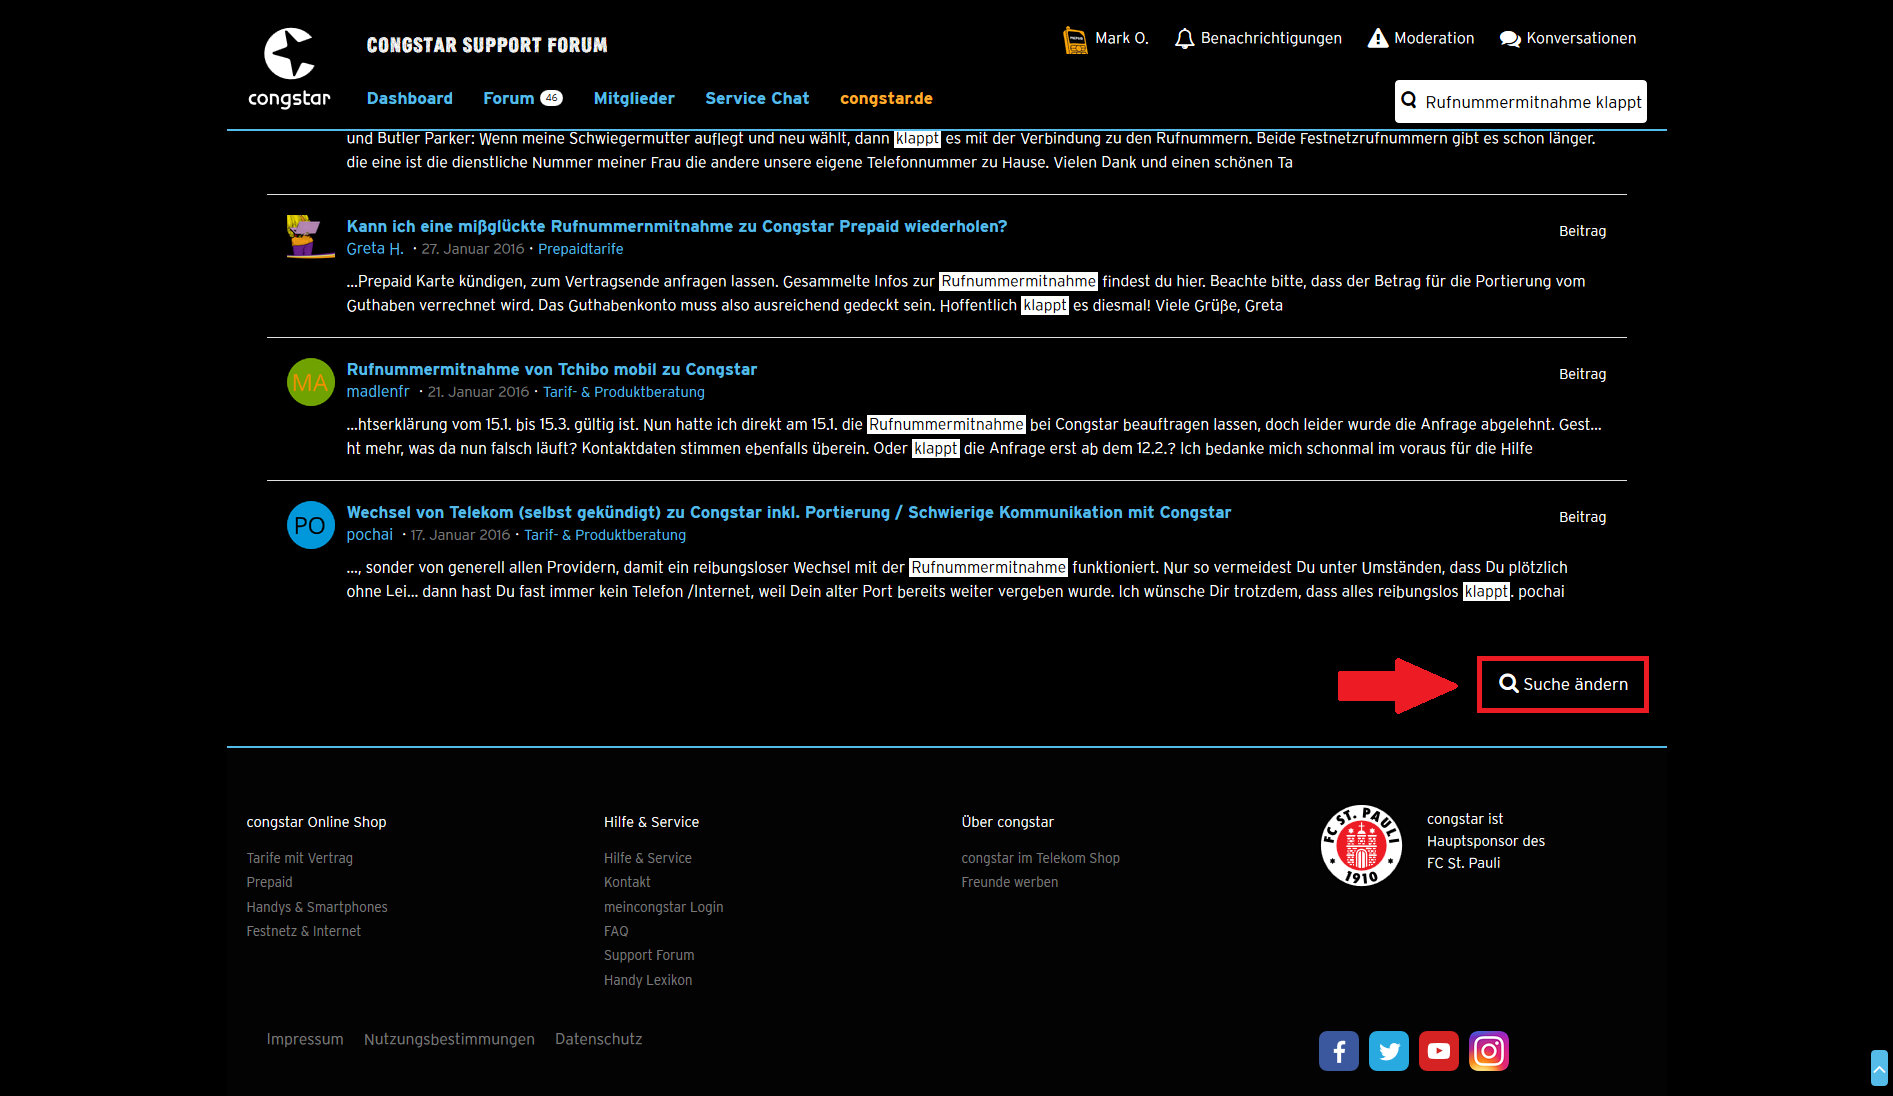Open the Twitter page icon
The width and height of the screenshot is (1893, 1096).
point(1389,1051)
